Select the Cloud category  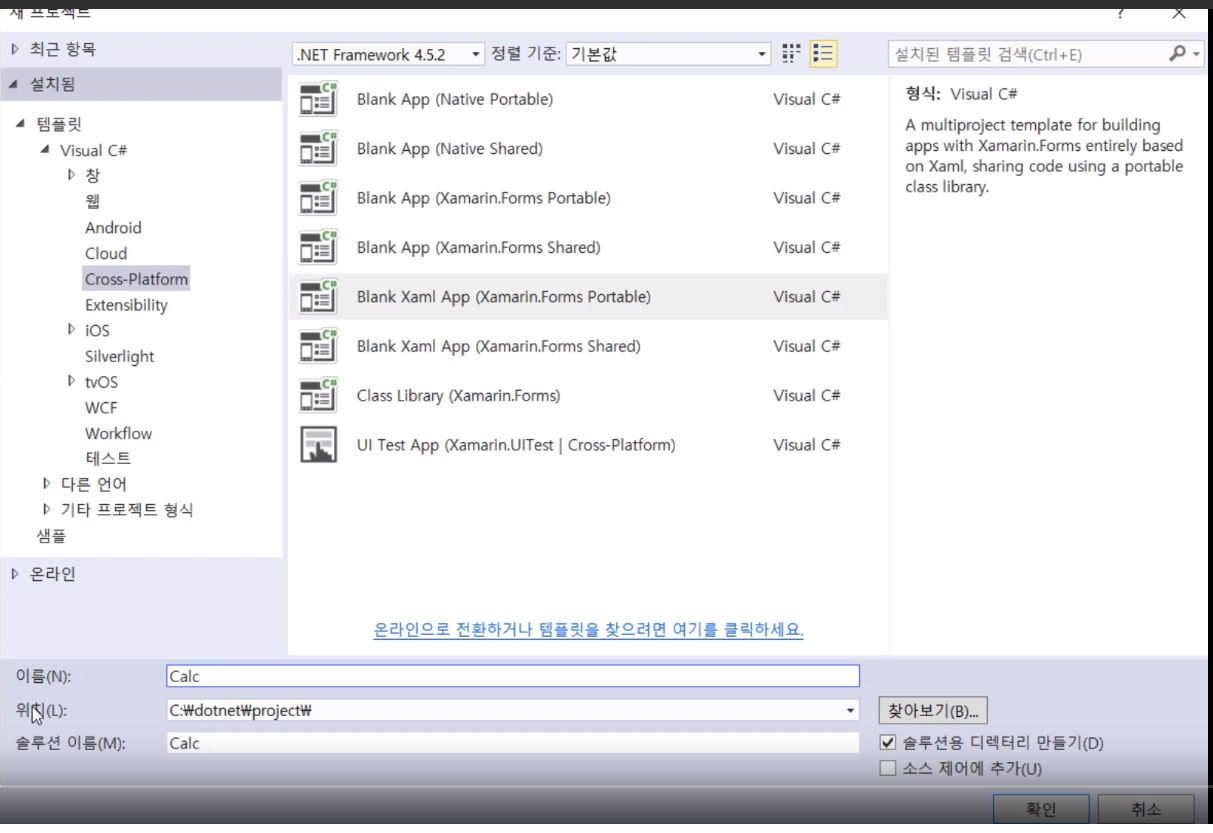106,253
